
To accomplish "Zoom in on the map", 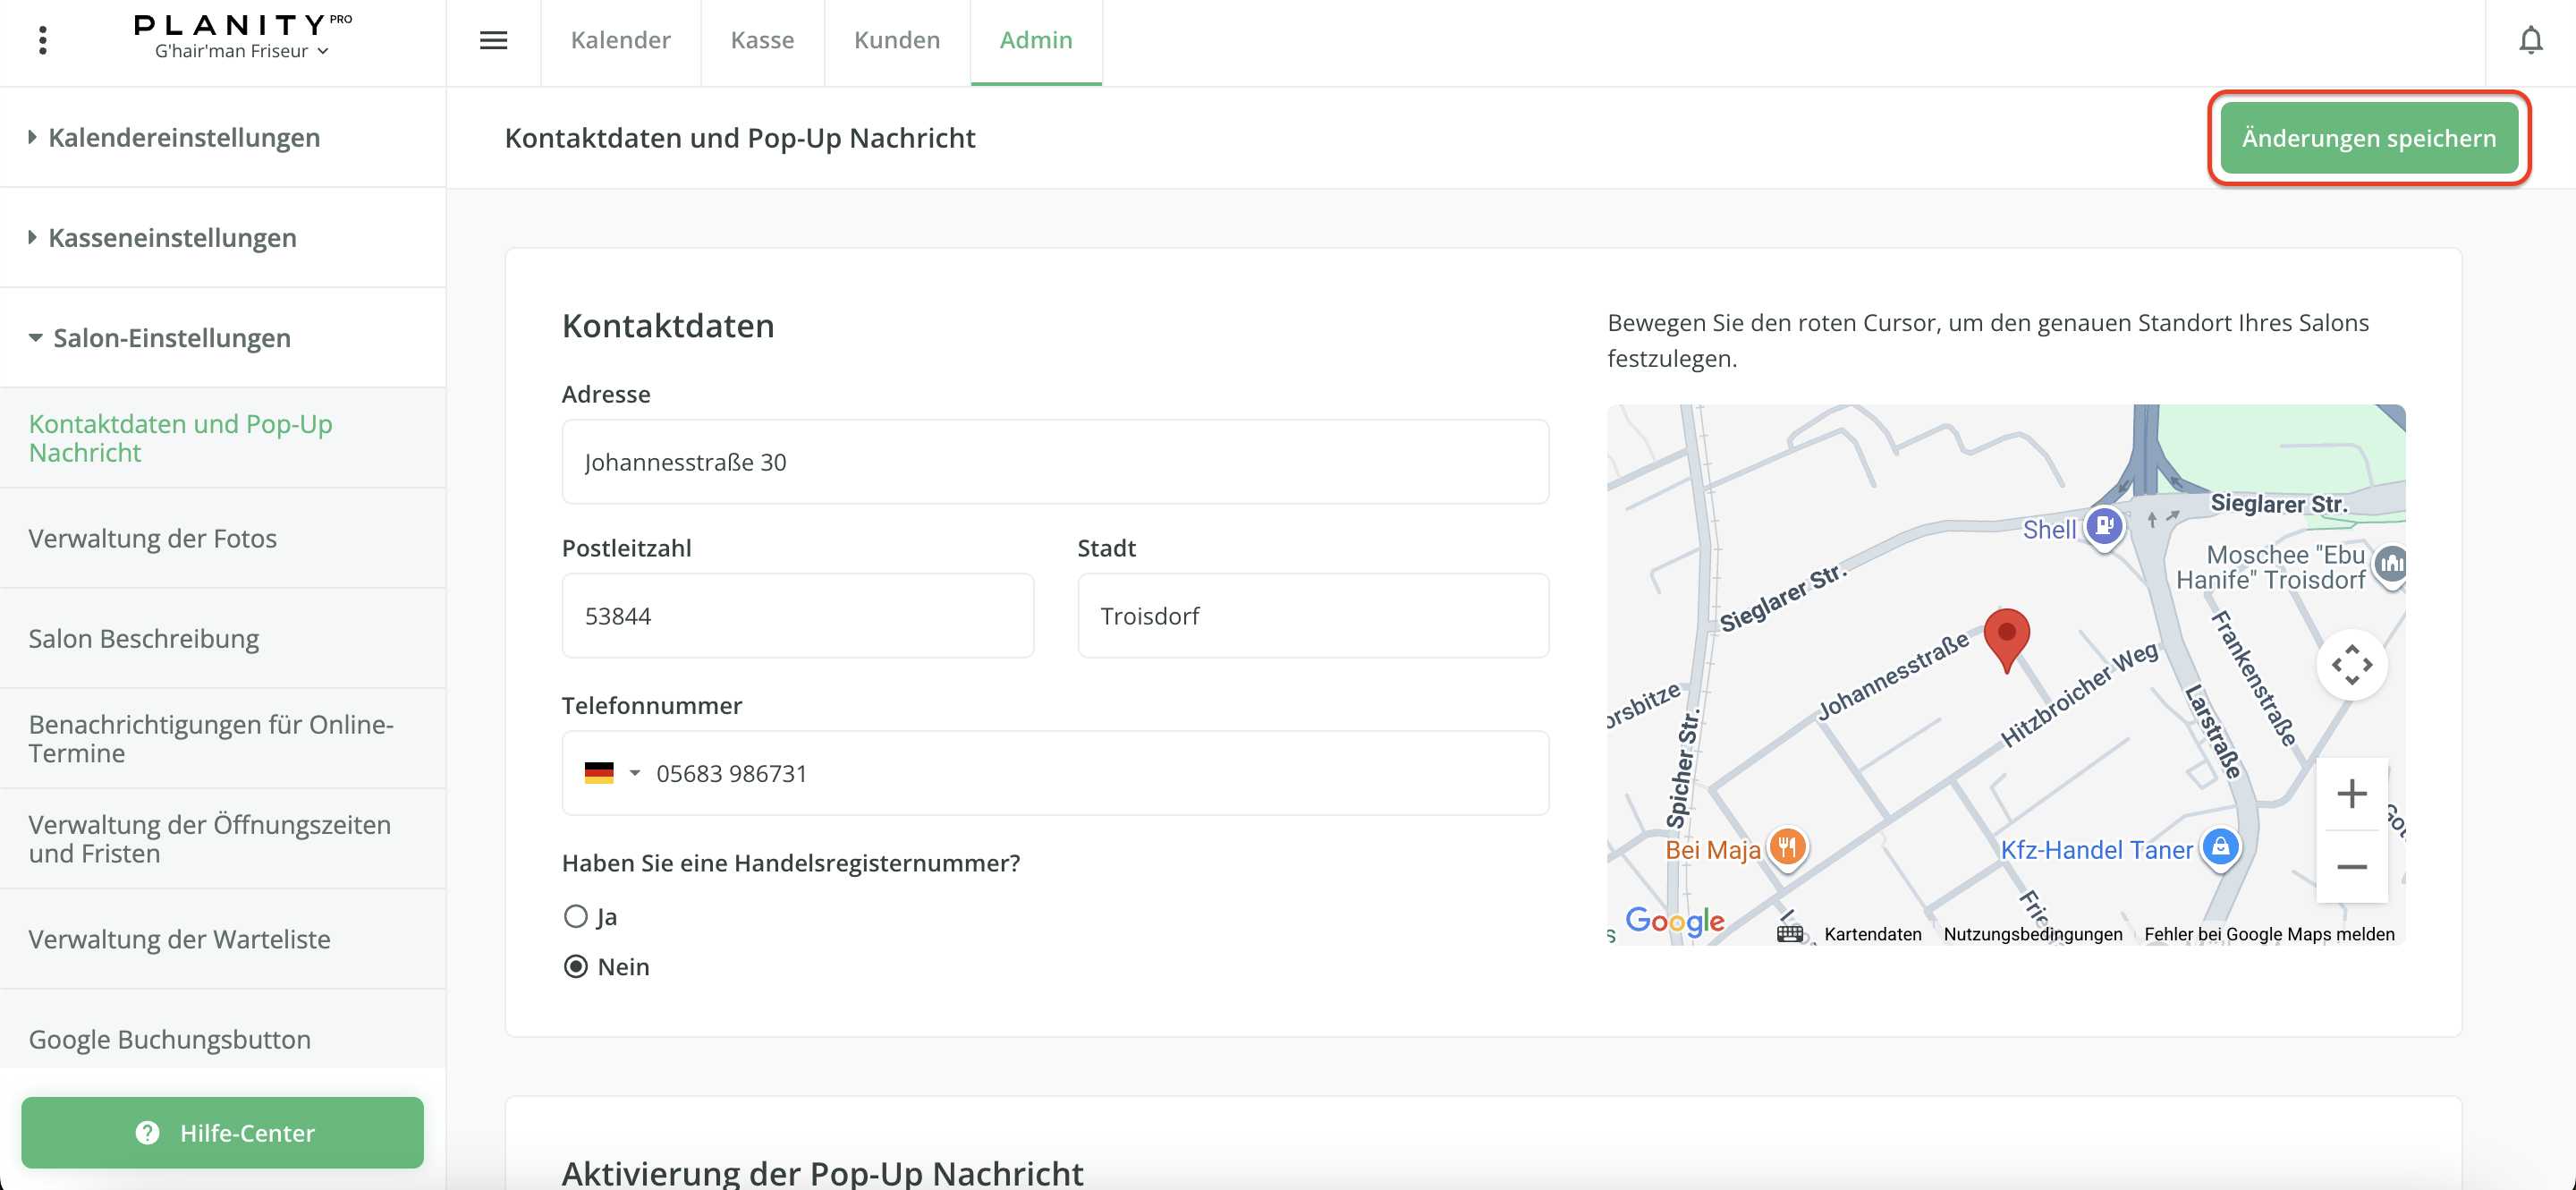I will (x=2351, y=794).
